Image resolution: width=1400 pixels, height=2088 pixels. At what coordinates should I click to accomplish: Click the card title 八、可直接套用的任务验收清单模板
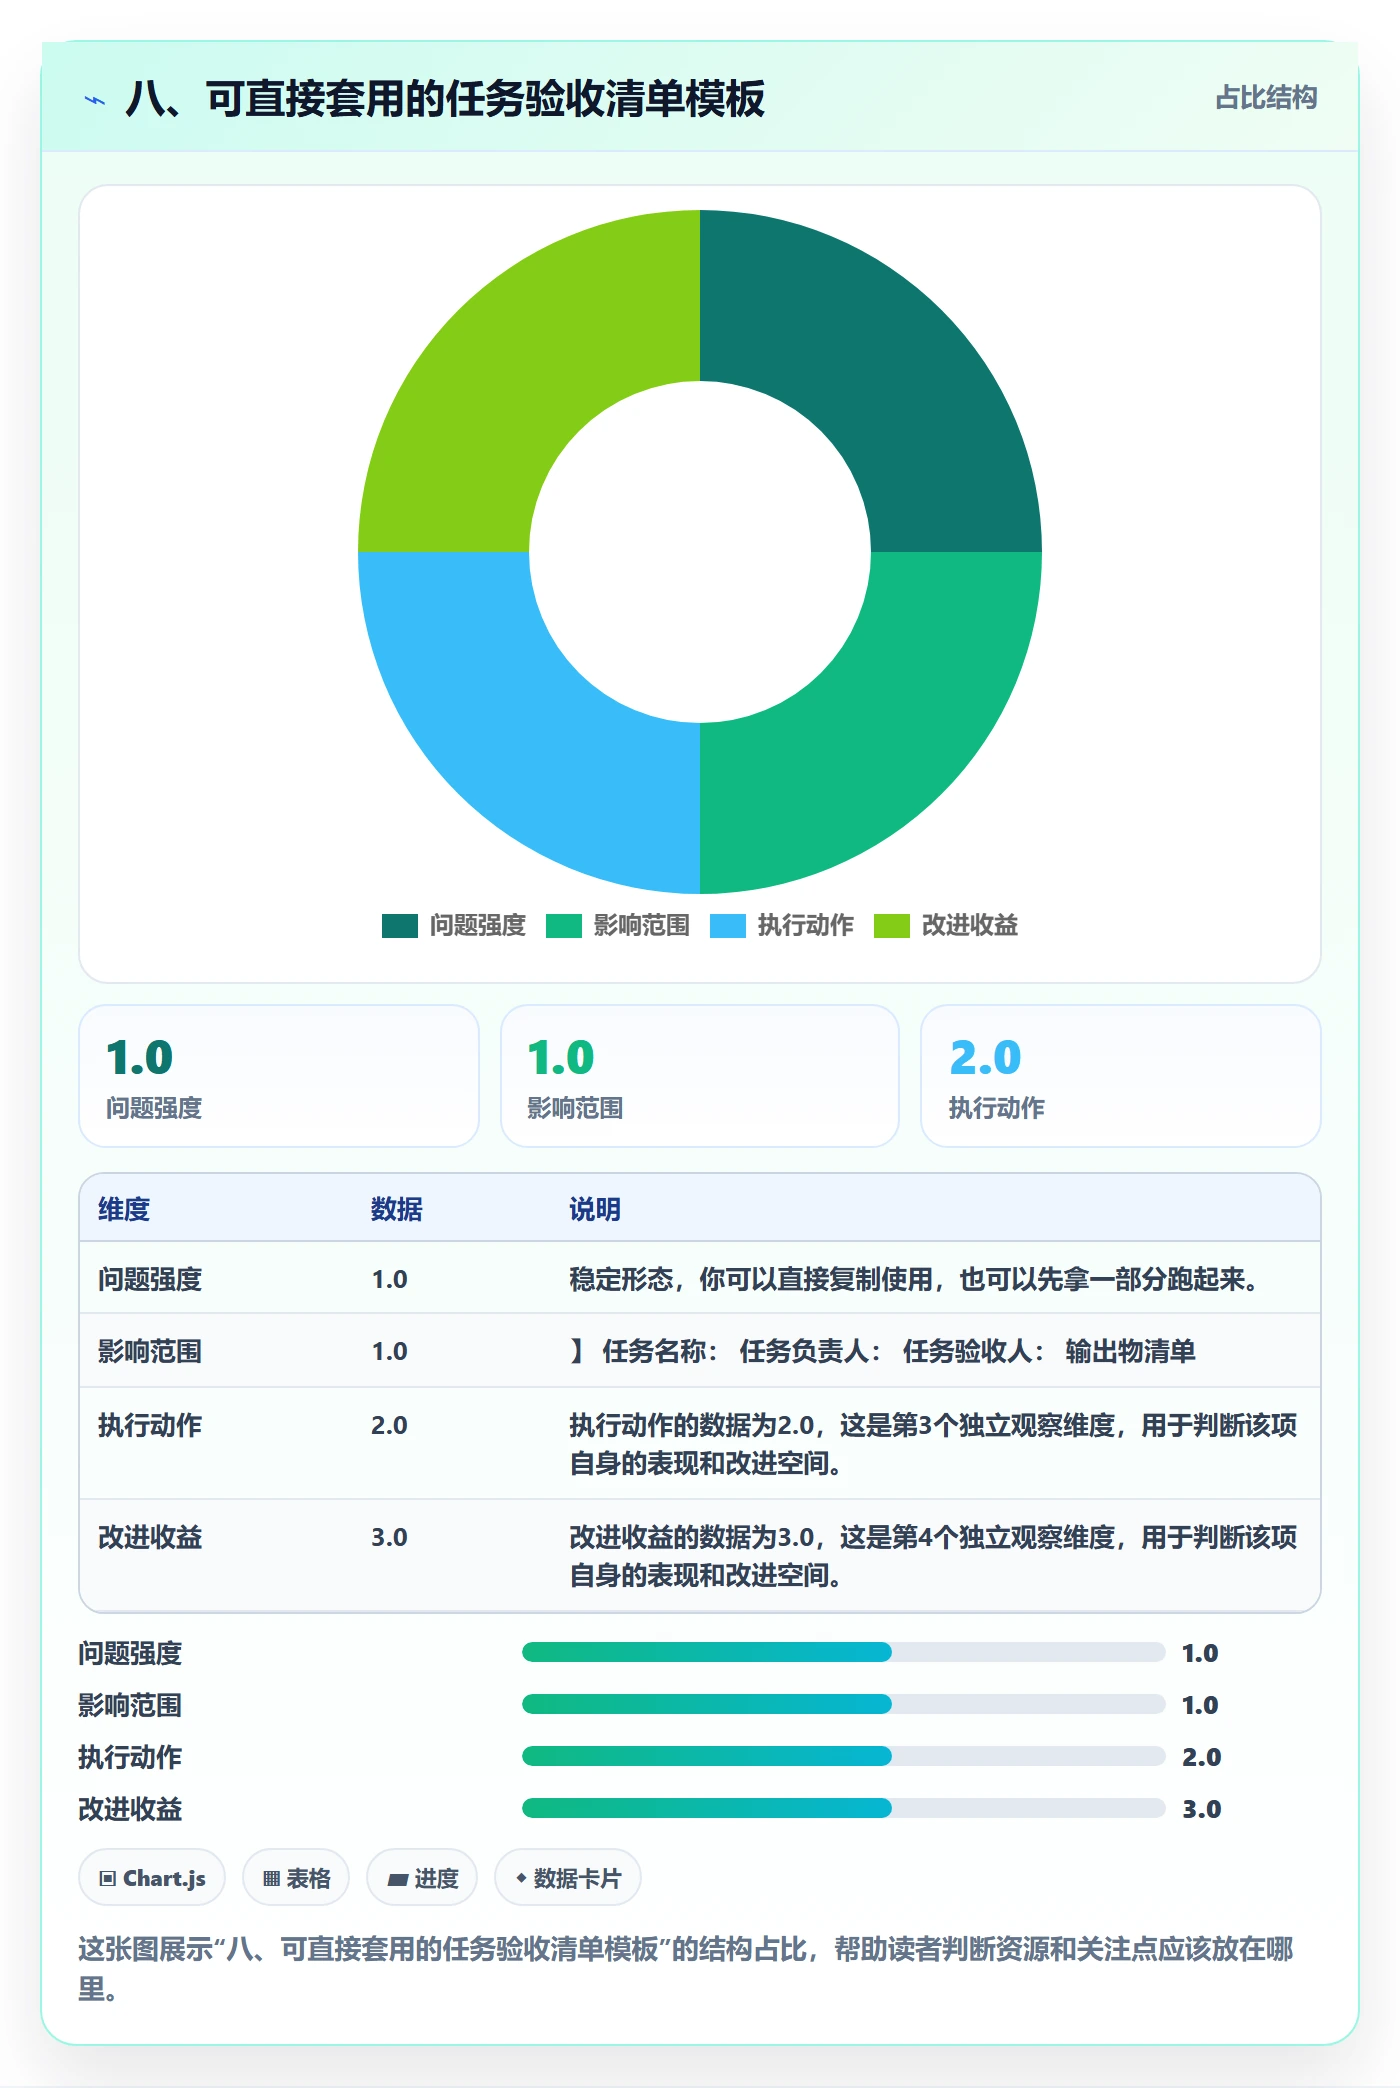click(445, 99)
